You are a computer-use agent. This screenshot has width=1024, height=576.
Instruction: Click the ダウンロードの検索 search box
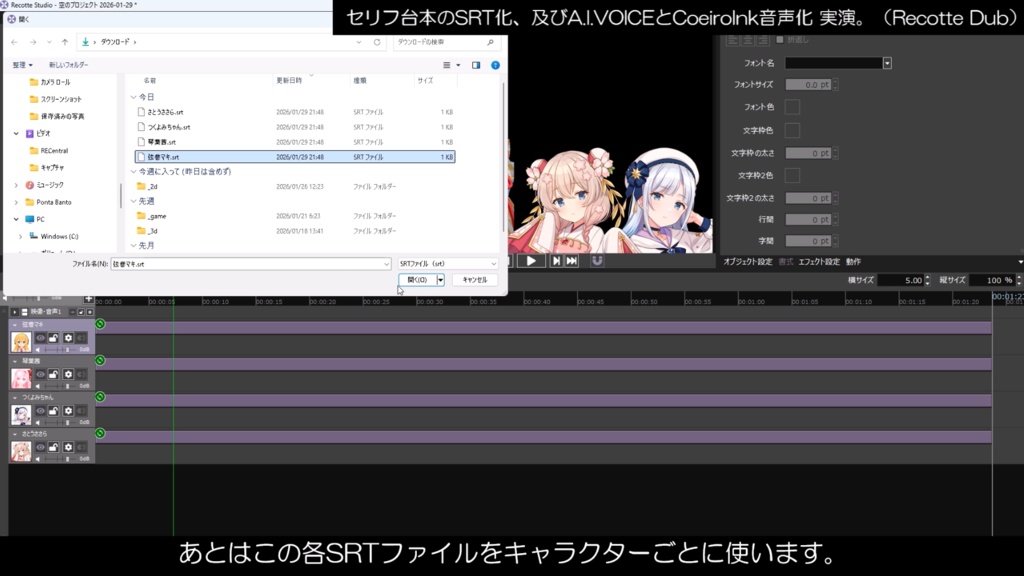pyautogui.click(x=445, y=42)
